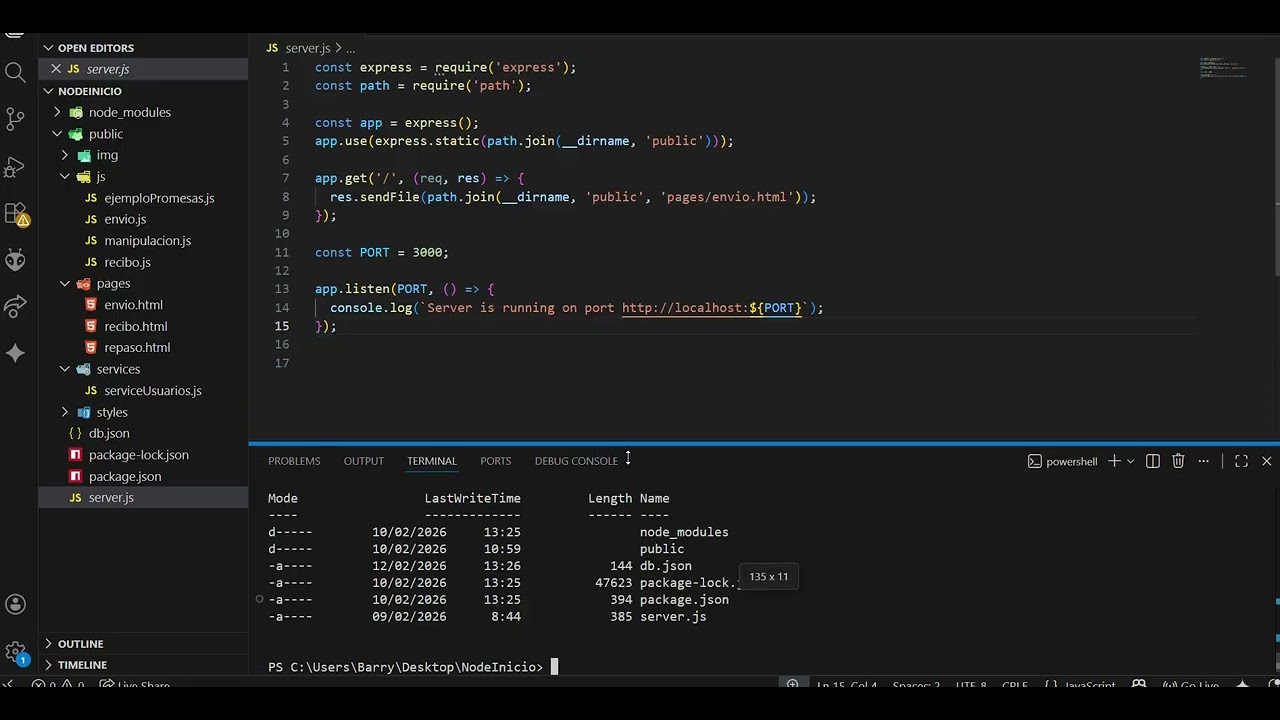Expand the styles folder chevron

pyautogui.click(x=65, y=412)
